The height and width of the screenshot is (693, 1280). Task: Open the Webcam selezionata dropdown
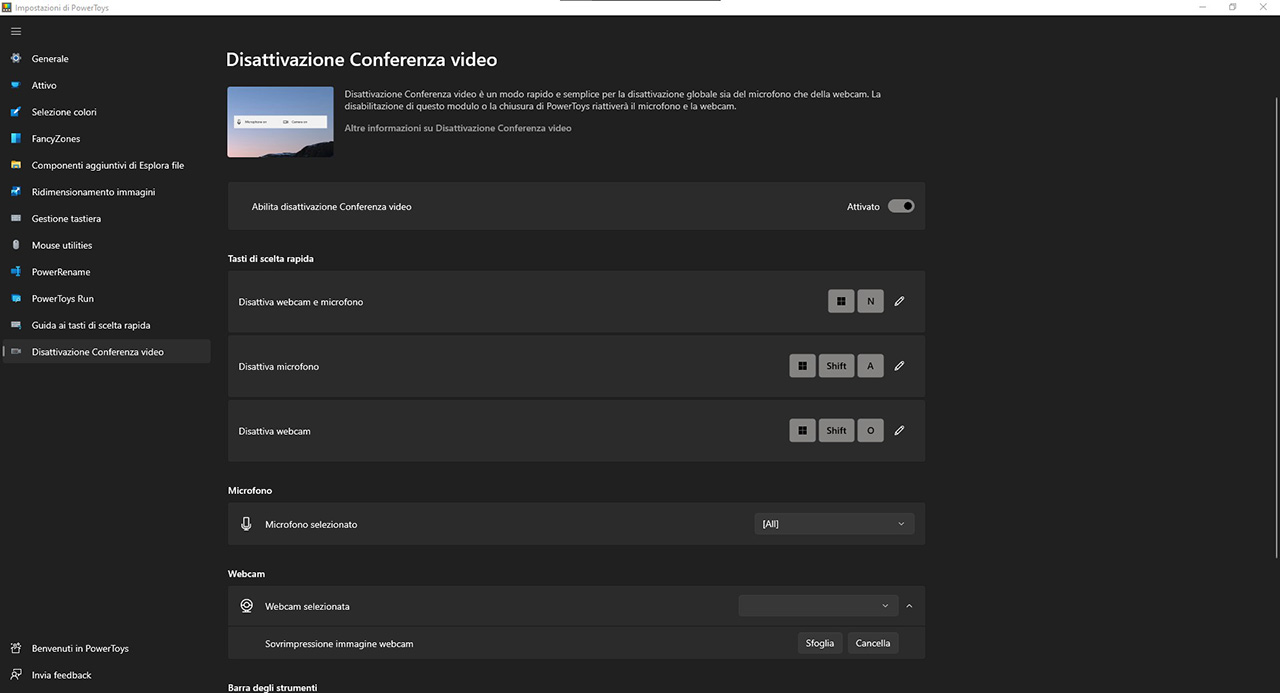click(x=818, y=606)
